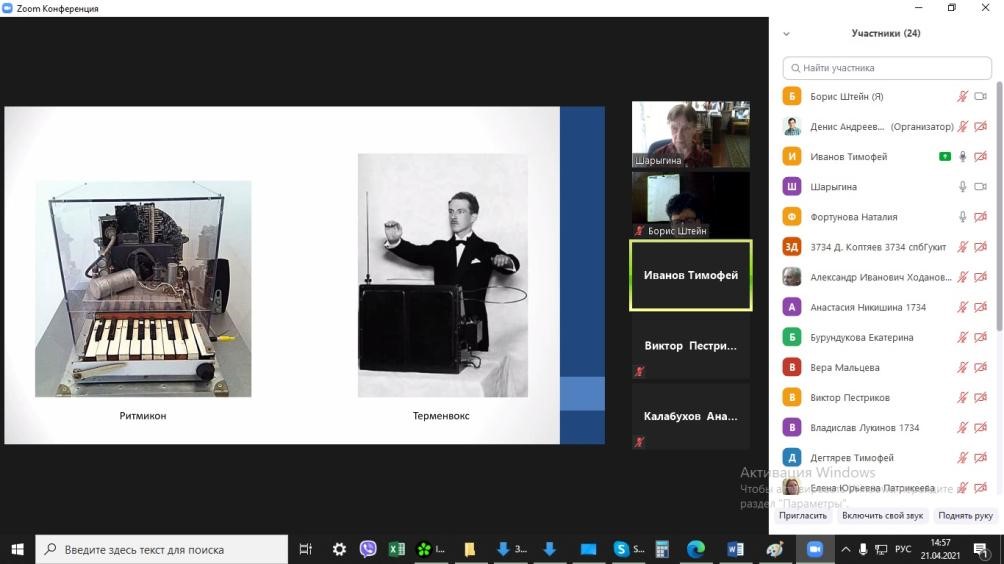Click muted mic icon for Бурундукова Екатерина
This screenshot has width=1004, height=564.
[x=962, y=337]
